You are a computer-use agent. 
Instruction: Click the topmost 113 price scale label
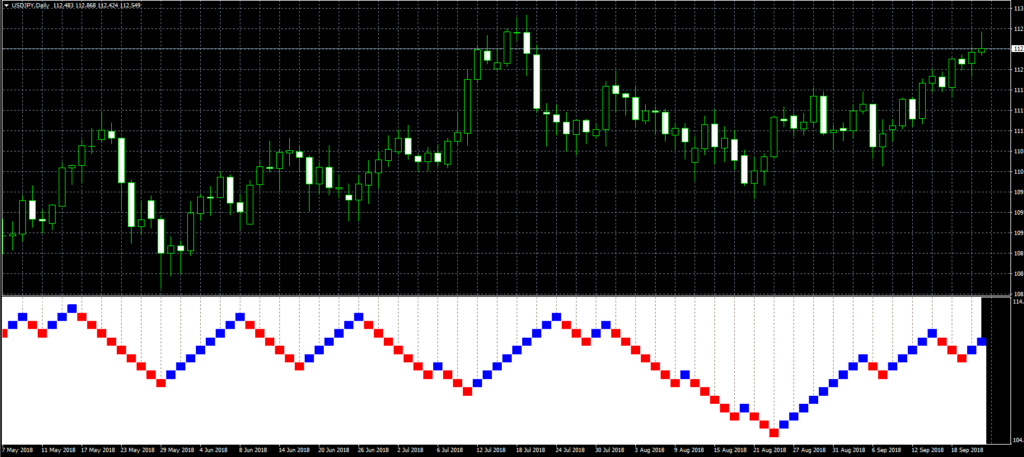[1017, 9]
